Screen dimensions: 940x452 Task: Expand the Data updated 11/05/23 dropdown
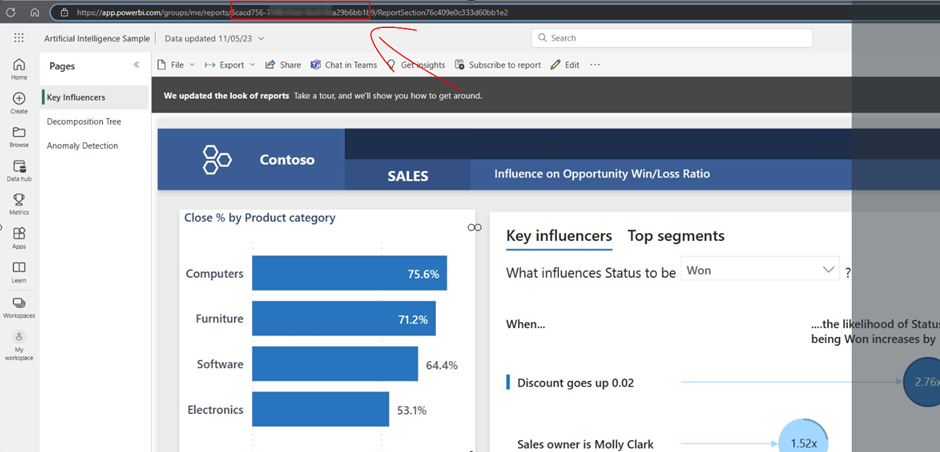(x=215, y=38)
